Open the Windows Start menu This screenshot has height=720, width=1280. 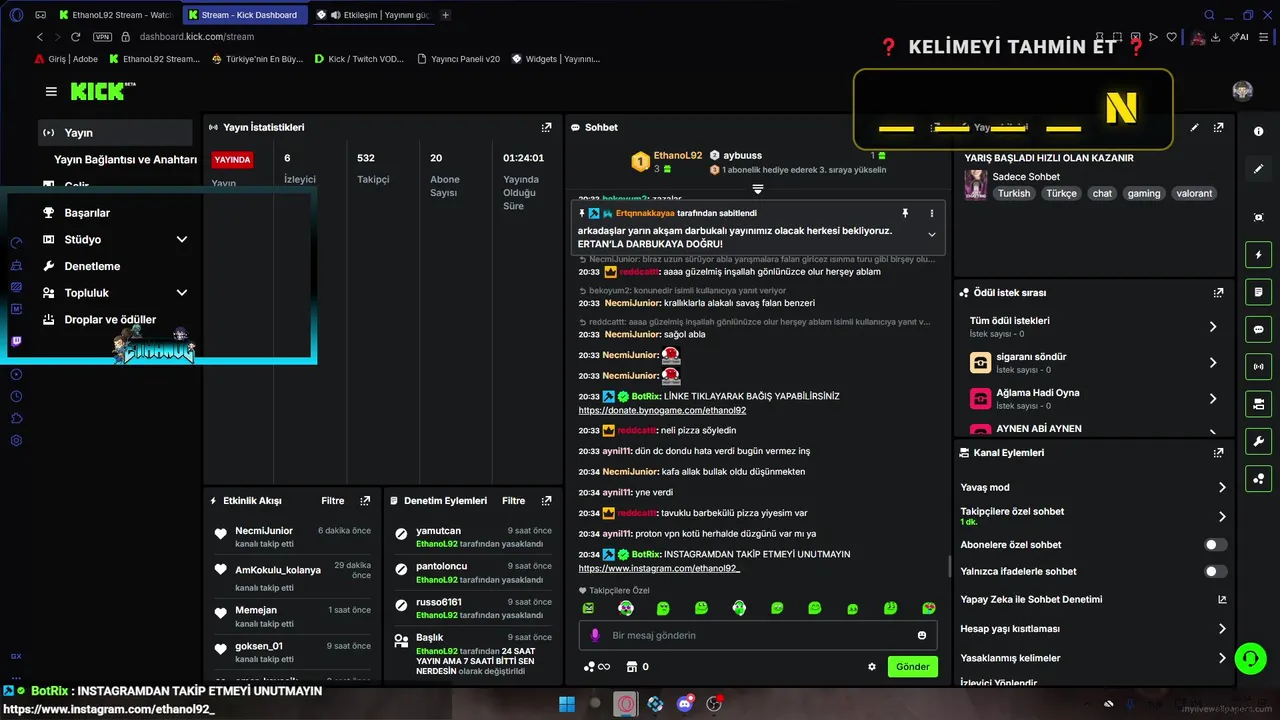(x=567, y=703)
